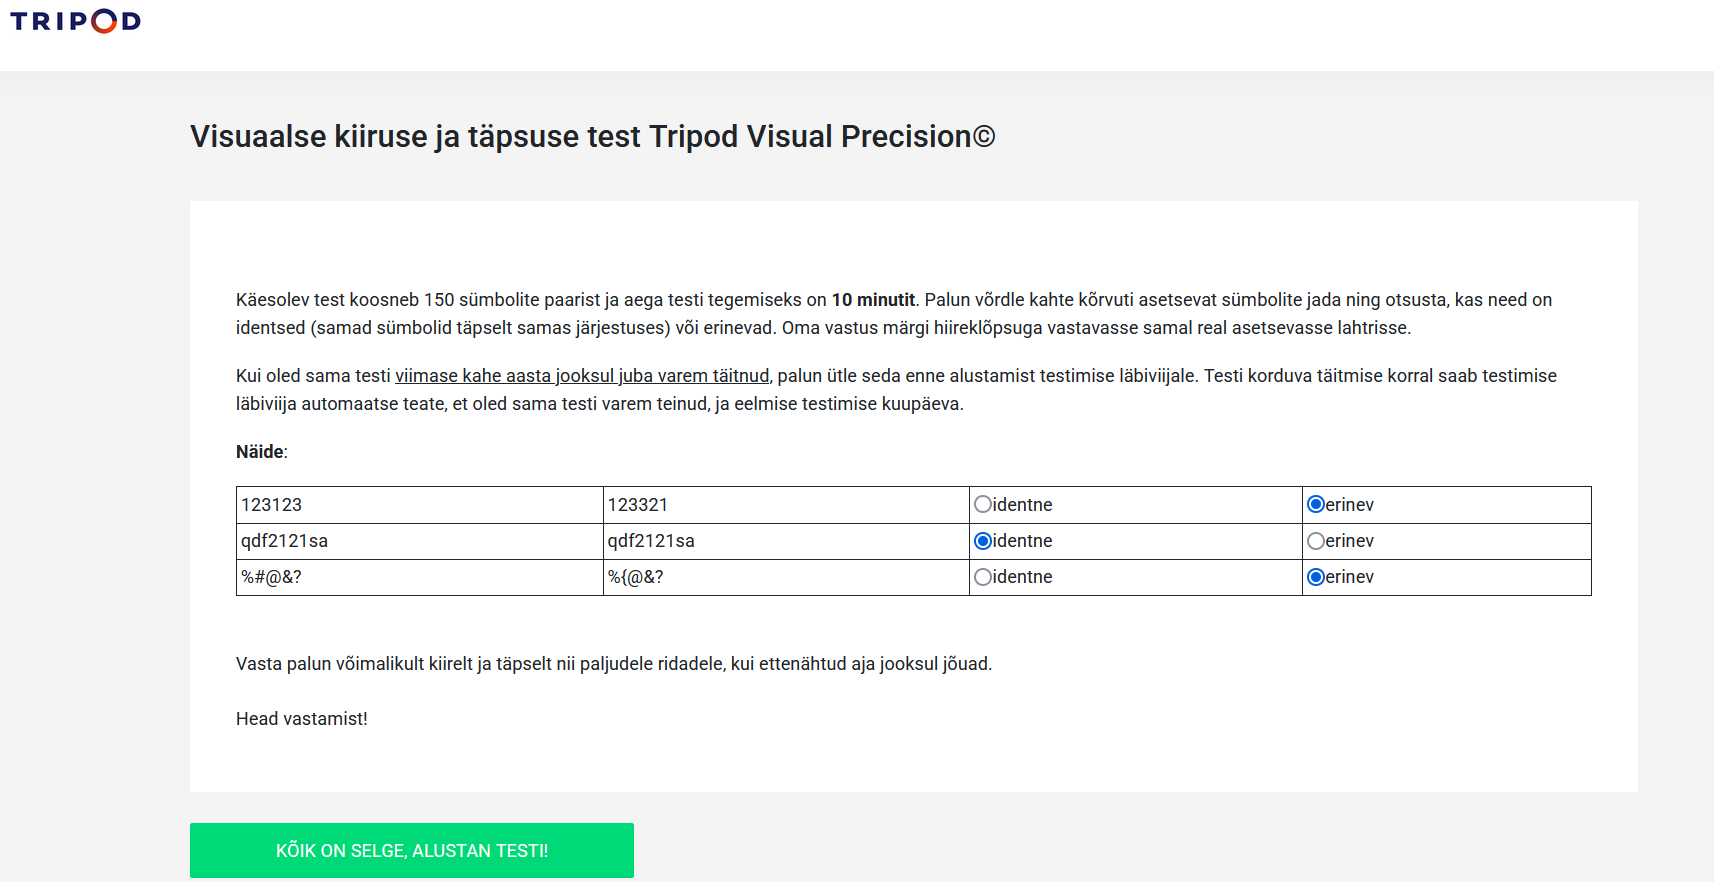Viewport: 1714px width, 882px height.
Task: Select 'erinev' for the %#@&? row
Action: (x=1316, y=577)
